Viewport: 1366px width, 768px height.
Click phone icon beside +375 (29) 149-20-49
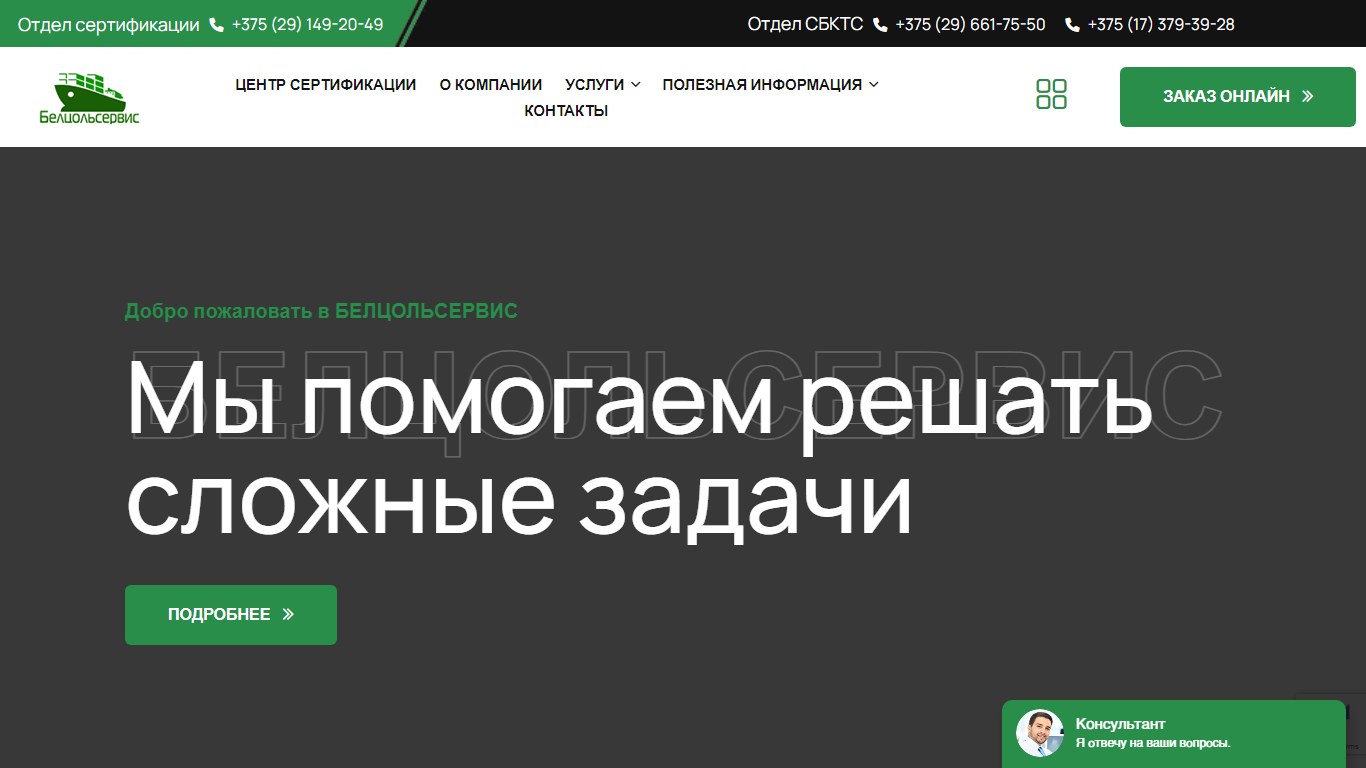pyautogui.click(x=217, y=25)
